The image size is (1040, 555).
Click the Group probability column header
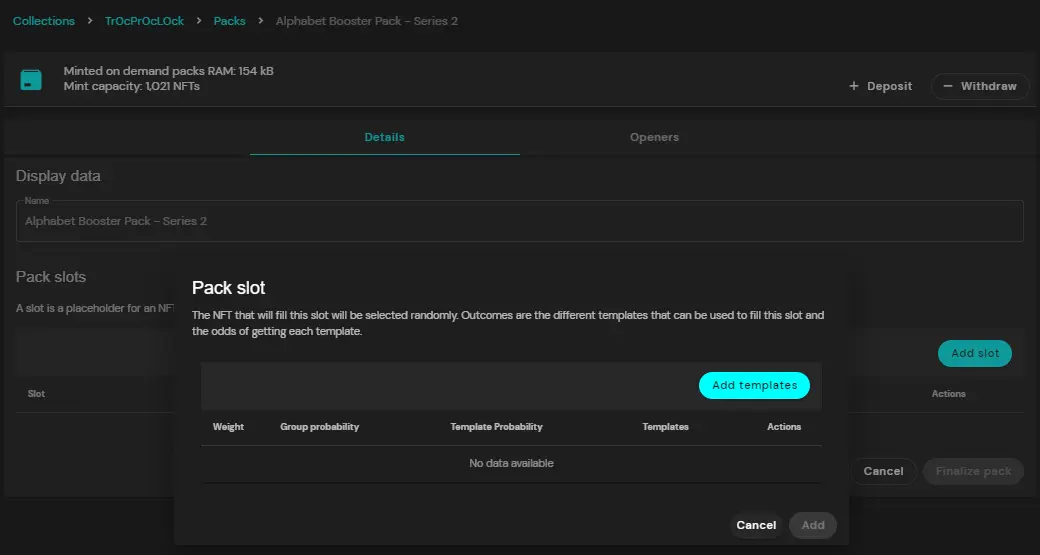(x=320, y=426)
